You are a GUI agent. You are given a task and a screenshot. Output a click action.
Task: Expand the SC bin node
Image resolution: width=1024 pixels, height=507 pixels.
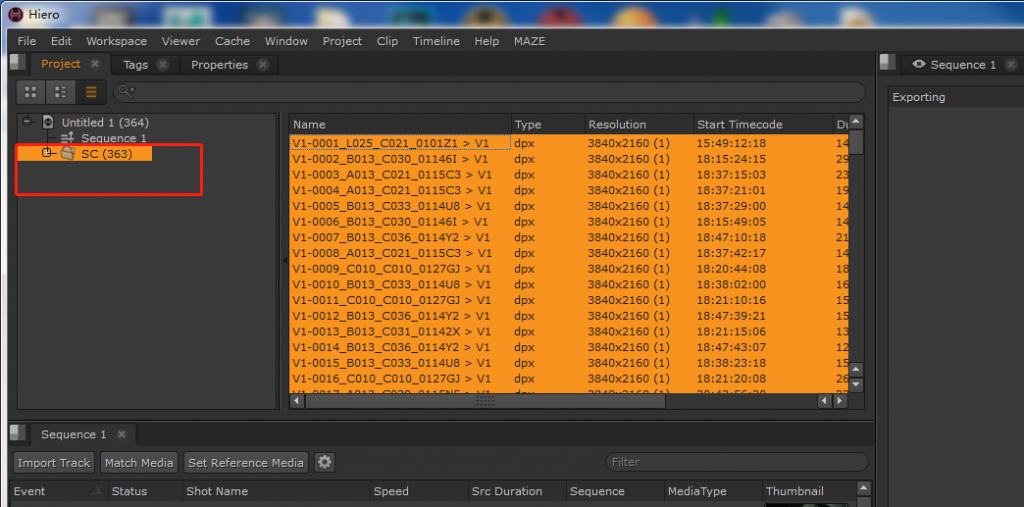(46, 153)
